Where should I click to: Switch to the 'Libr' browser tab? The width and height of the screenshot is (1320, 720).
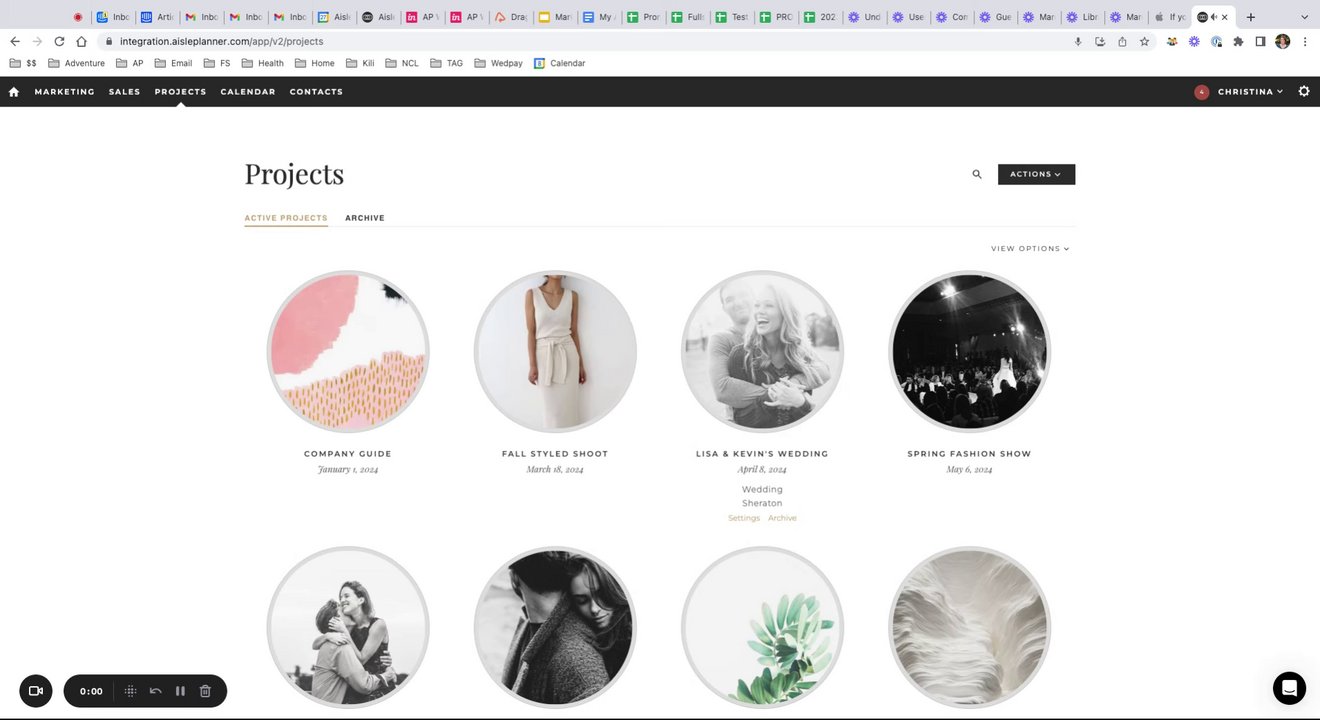[1082, 17]
